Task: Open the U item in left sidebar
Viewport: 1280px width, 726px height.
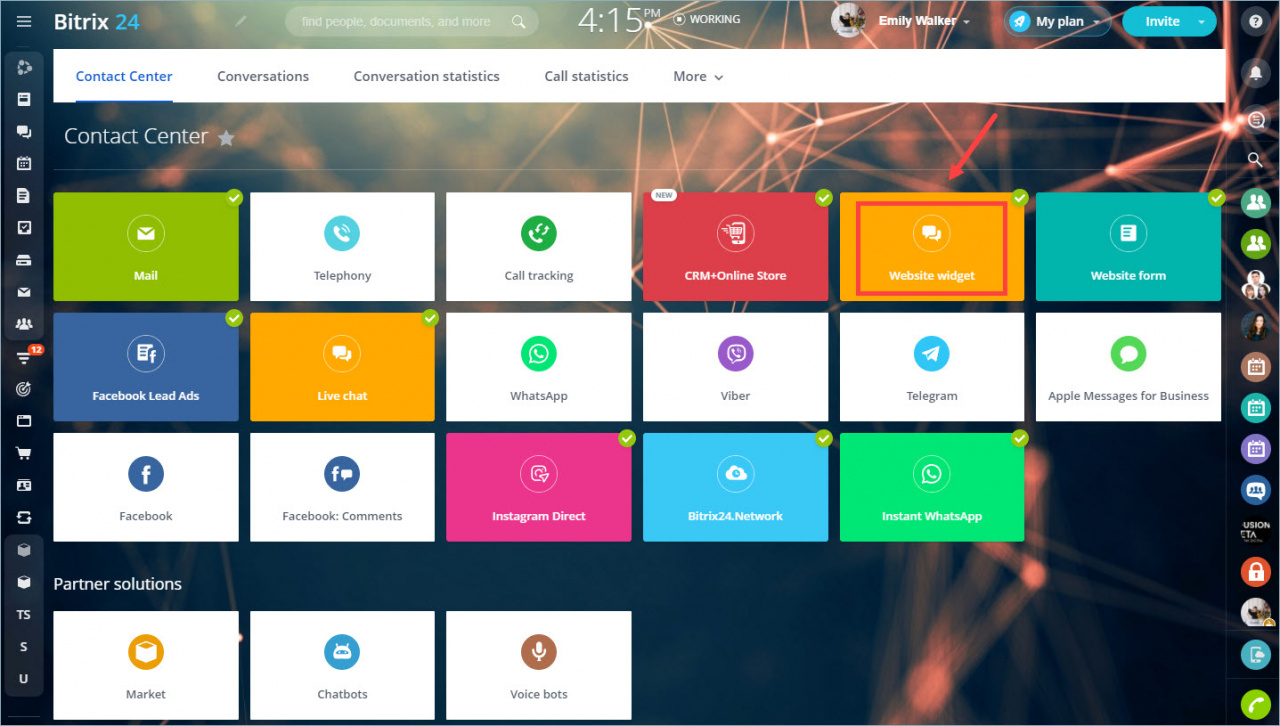Action: click(24, 679)
